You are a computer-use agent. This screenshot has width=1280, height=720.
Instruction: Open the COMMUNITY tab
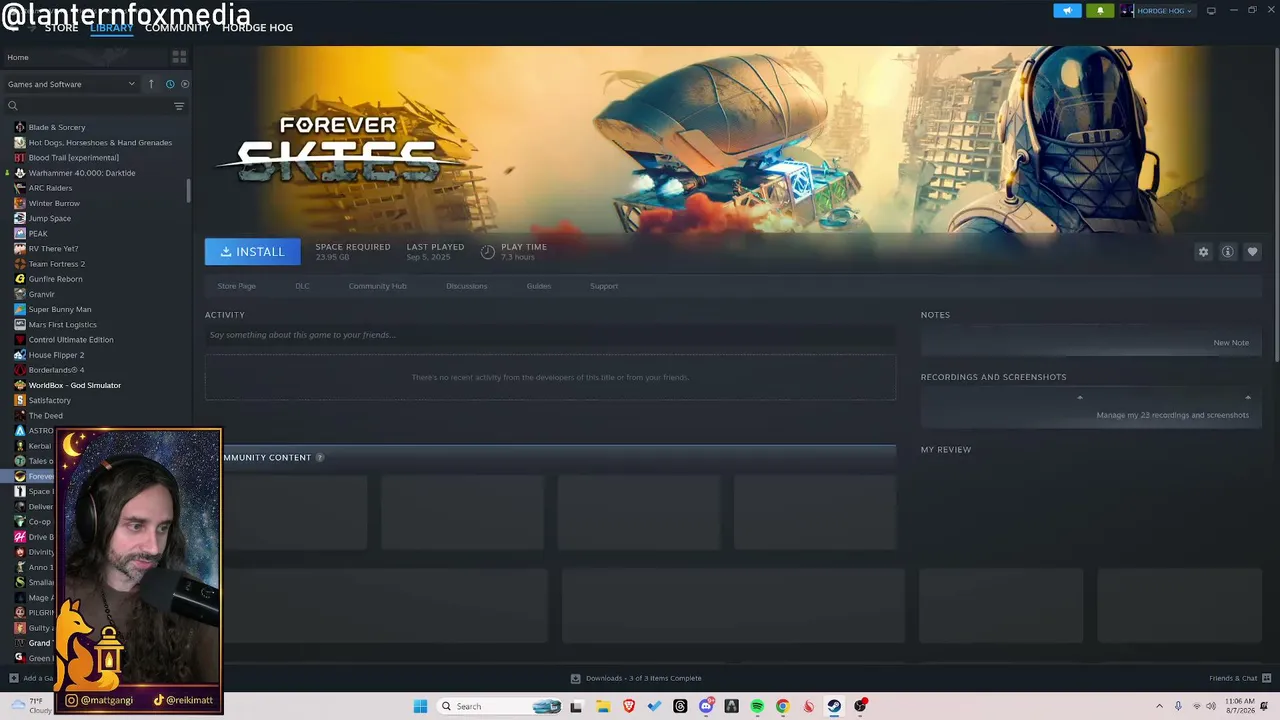[177, 28]
